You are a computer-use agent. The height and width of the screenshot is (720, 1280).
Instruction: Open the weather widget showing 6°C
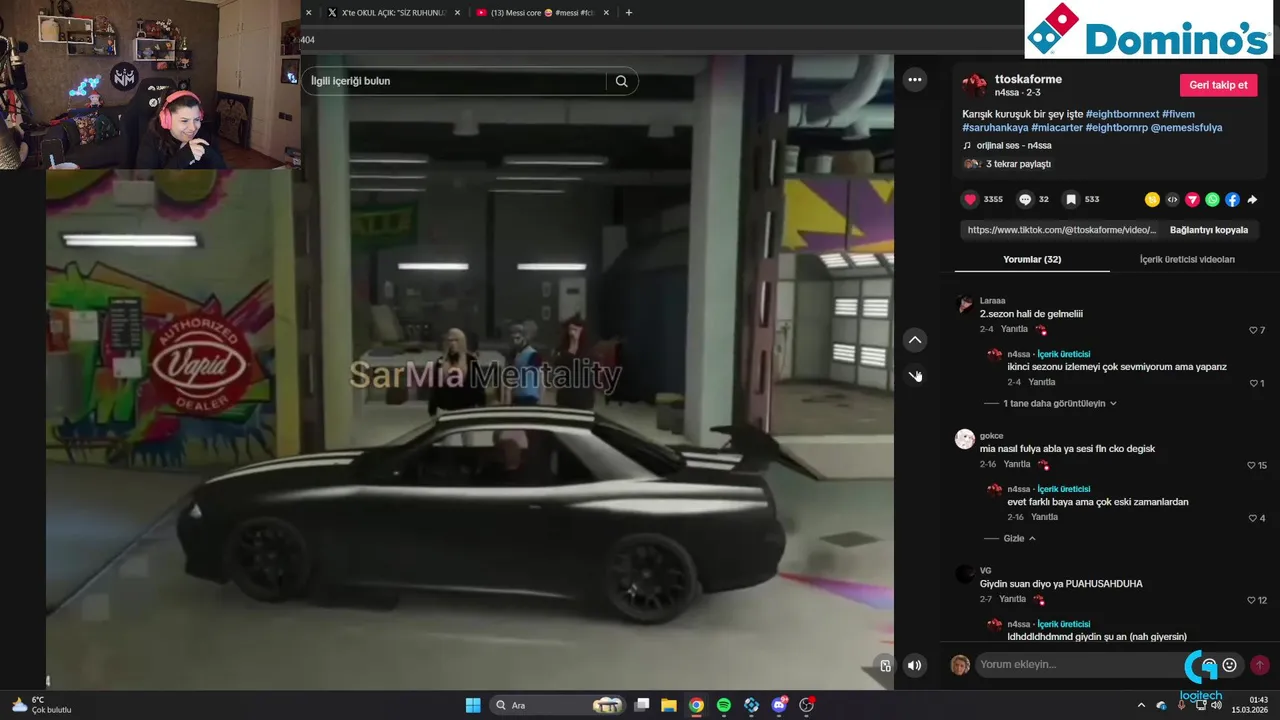coord(42,705)
